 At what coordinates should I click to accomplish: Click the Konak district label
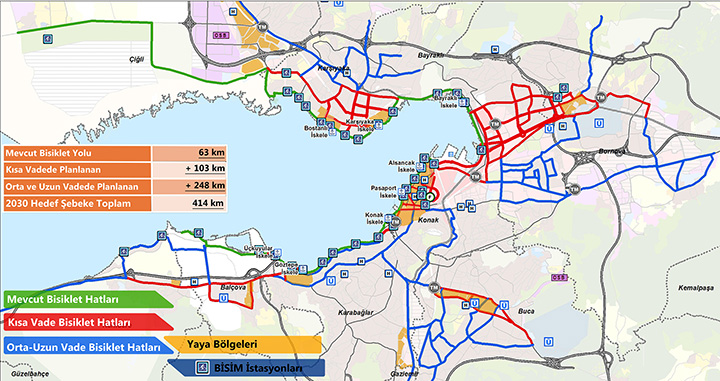[428, 220]
